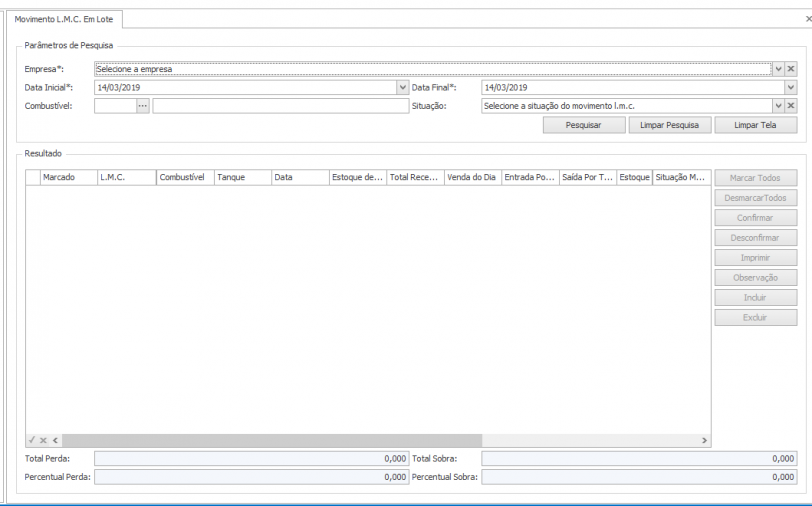Open the Combustível lookup ellipsis button
The height and width of the screenshot is (506, 812).
[143, 106]
